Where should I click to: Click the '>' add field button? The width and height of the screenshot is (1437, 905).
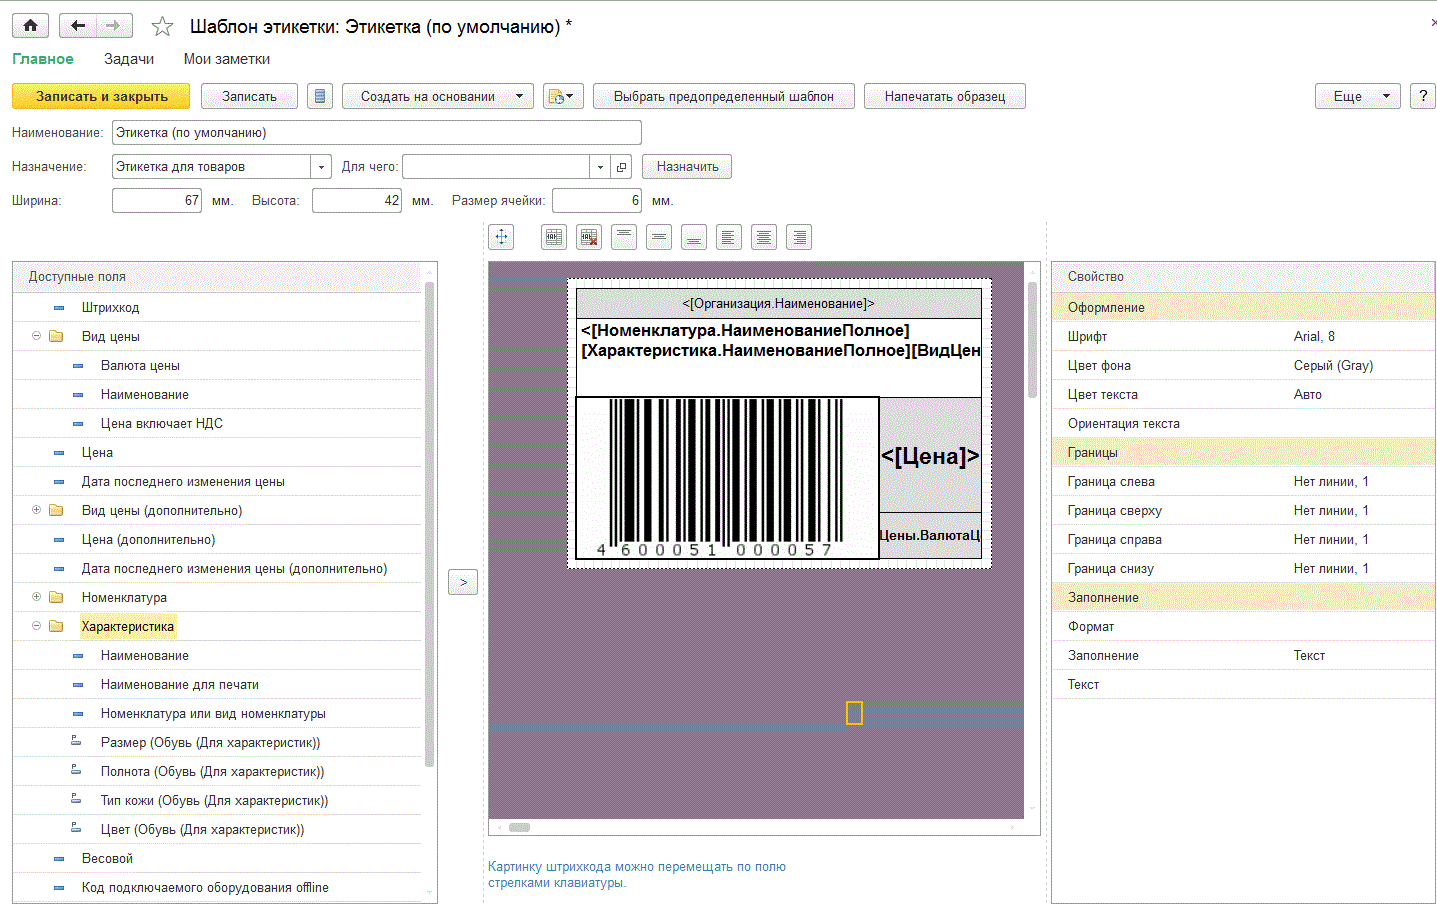463,582
